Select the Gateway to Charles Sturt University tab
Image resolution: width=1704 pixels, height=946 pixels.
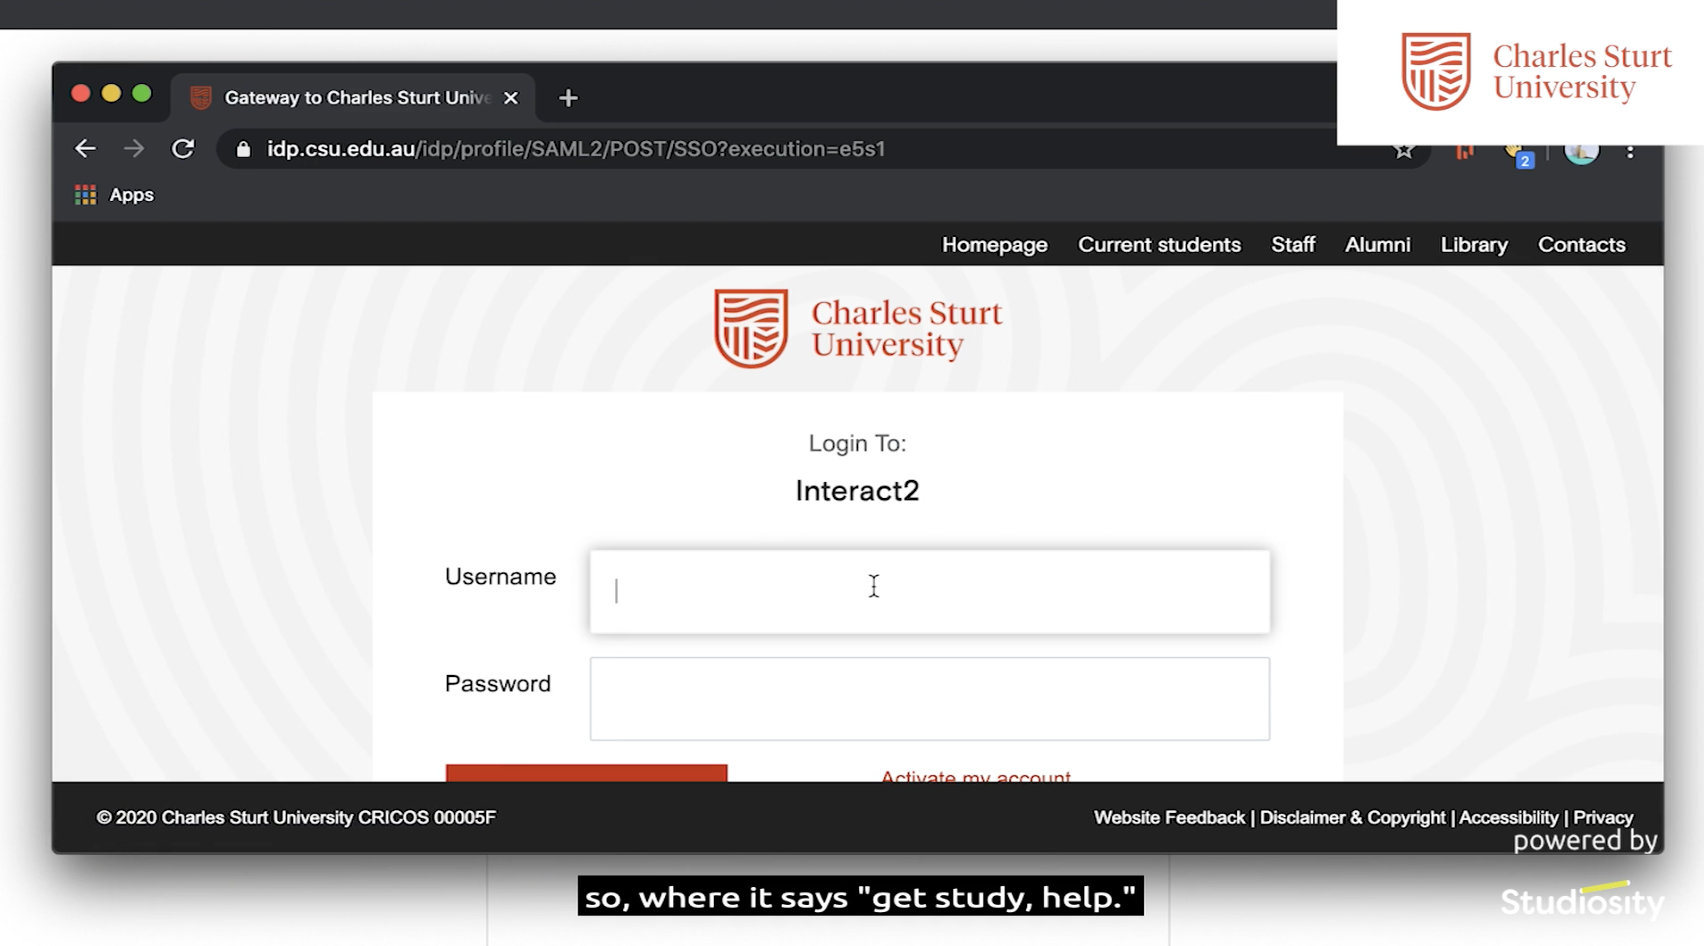coord(354,98)
